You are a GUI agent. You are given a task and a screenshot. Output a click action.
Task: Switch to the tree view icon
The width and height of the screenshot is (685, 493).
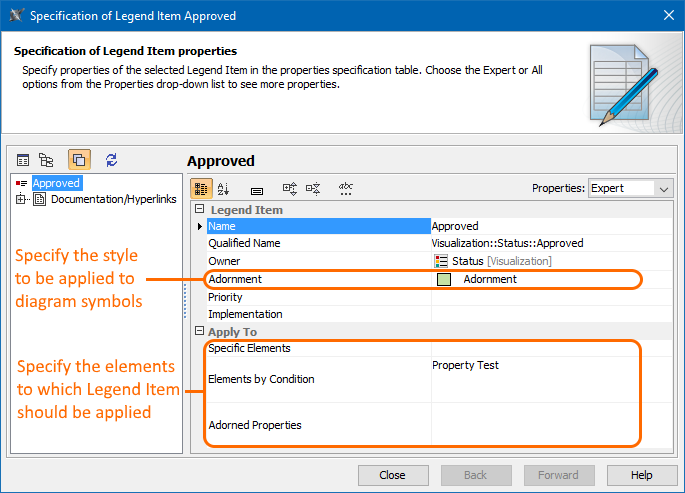[x=46, y=160]
